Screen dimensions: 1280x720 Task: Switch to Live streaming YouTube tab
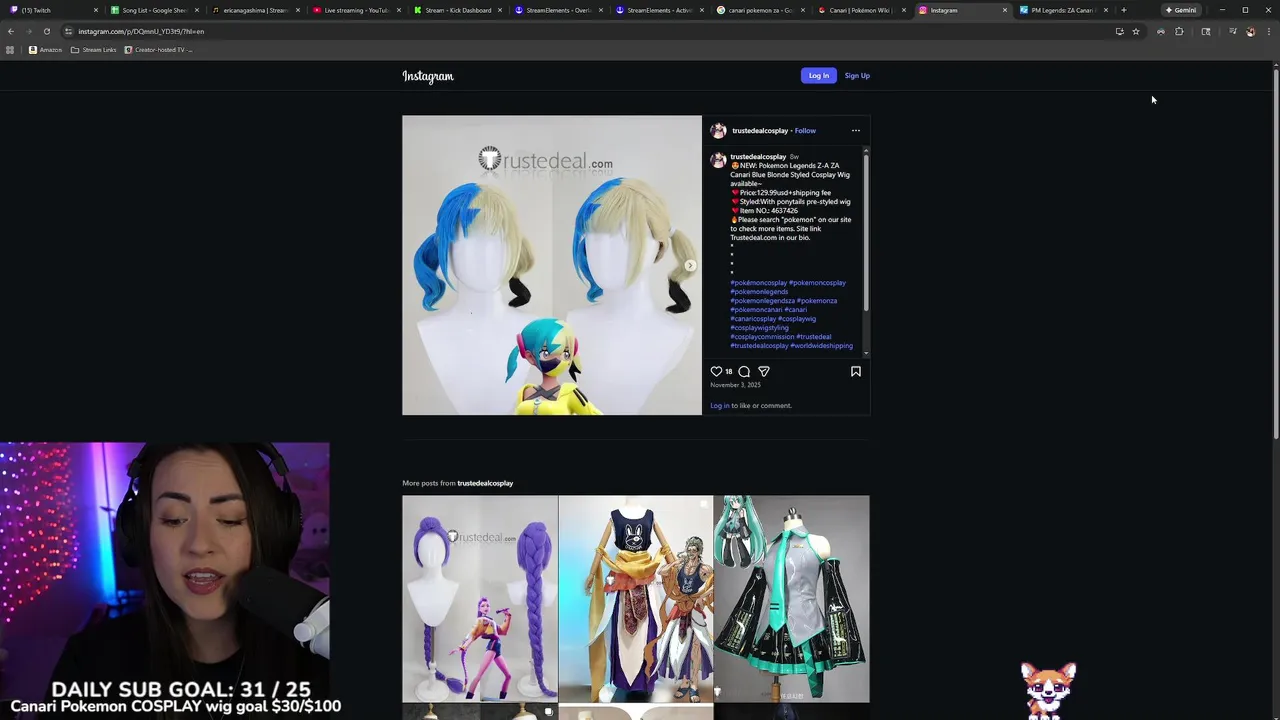click(x=357, y=10)
